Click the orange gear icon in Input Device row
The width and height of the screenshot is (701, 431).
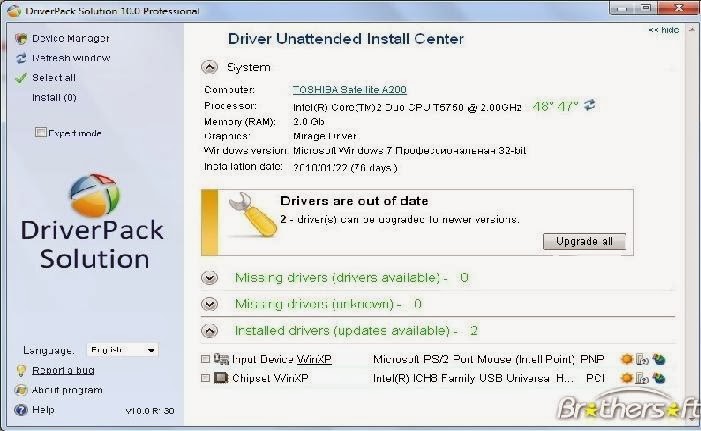[627, 359]
